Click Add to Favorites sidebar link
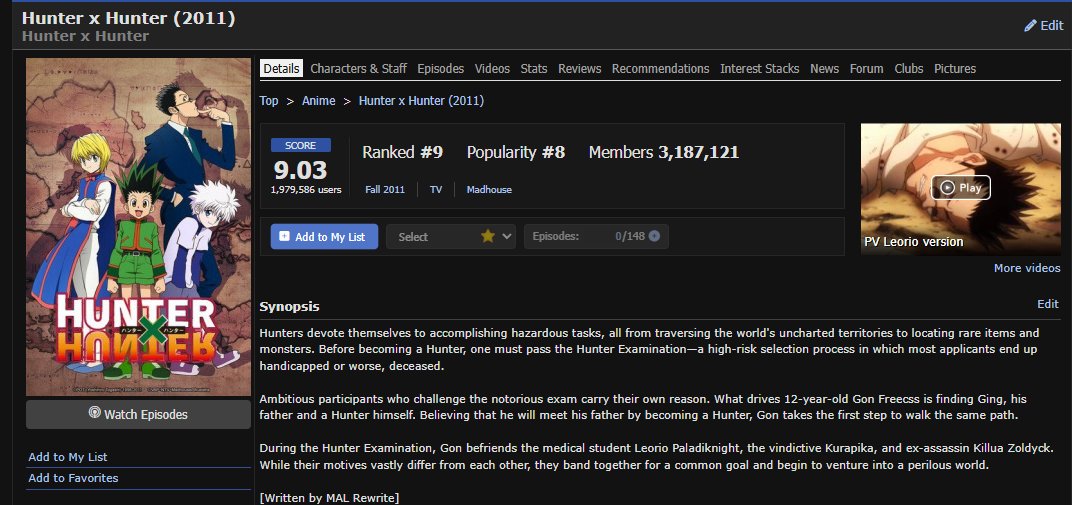This screenshot has height=505, width=1072. click(x=73, y=478)
